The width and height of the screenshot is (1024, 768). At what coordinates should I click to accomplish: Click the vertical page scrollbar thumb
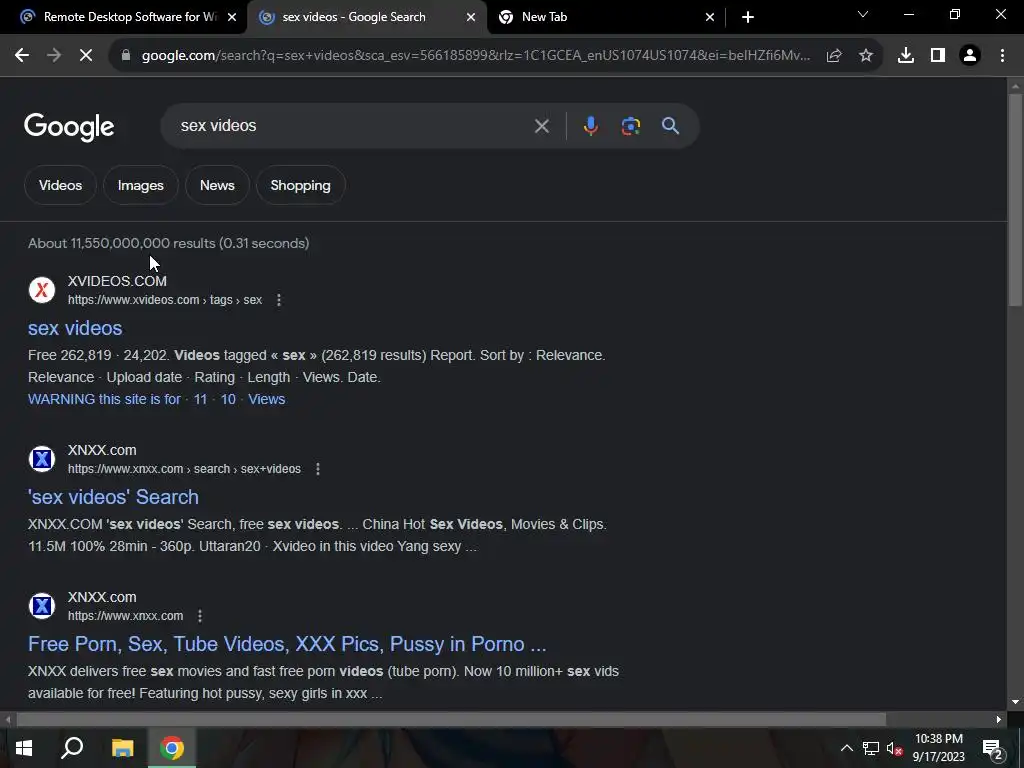click(x=1015, y=199)
